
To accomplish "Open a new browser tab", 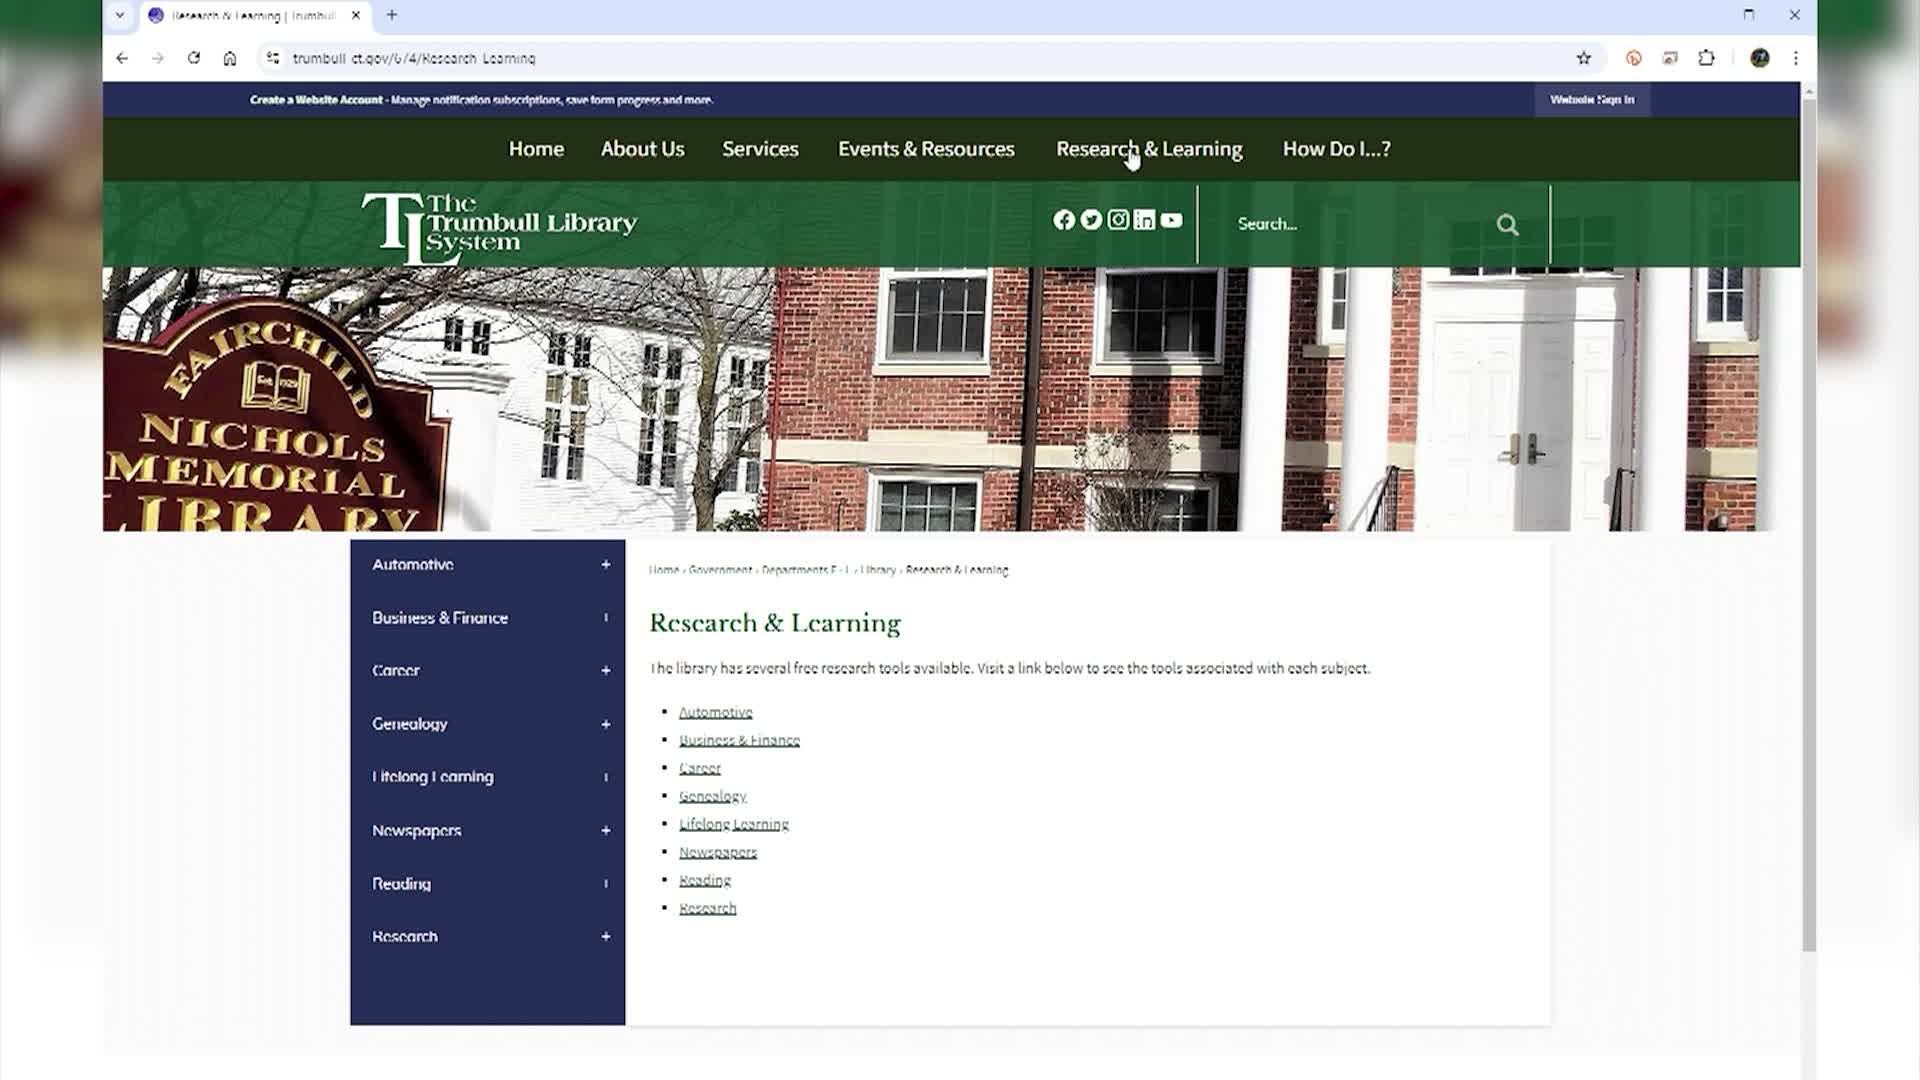I will pos(392,15).
